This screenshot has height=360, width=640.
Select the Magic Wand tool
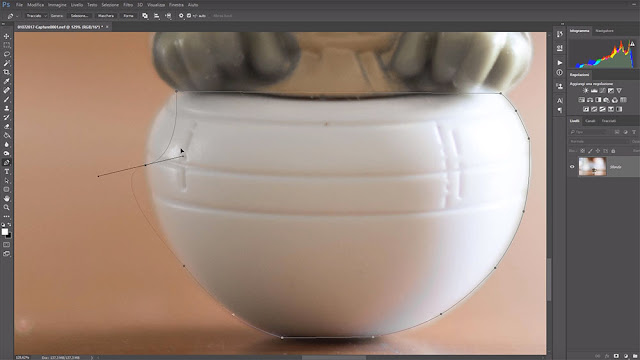6,63
